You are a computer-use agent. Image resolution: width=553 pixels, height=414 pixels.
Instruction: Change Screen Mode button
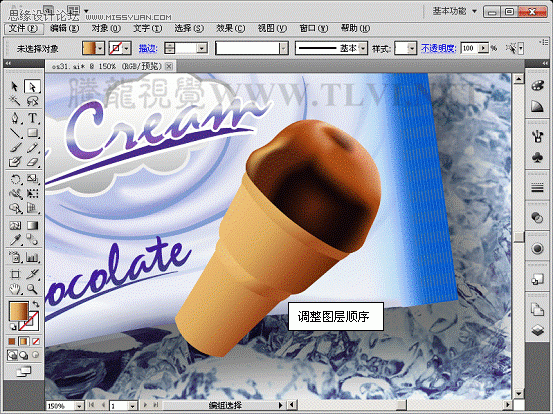(x=24, y=371)
